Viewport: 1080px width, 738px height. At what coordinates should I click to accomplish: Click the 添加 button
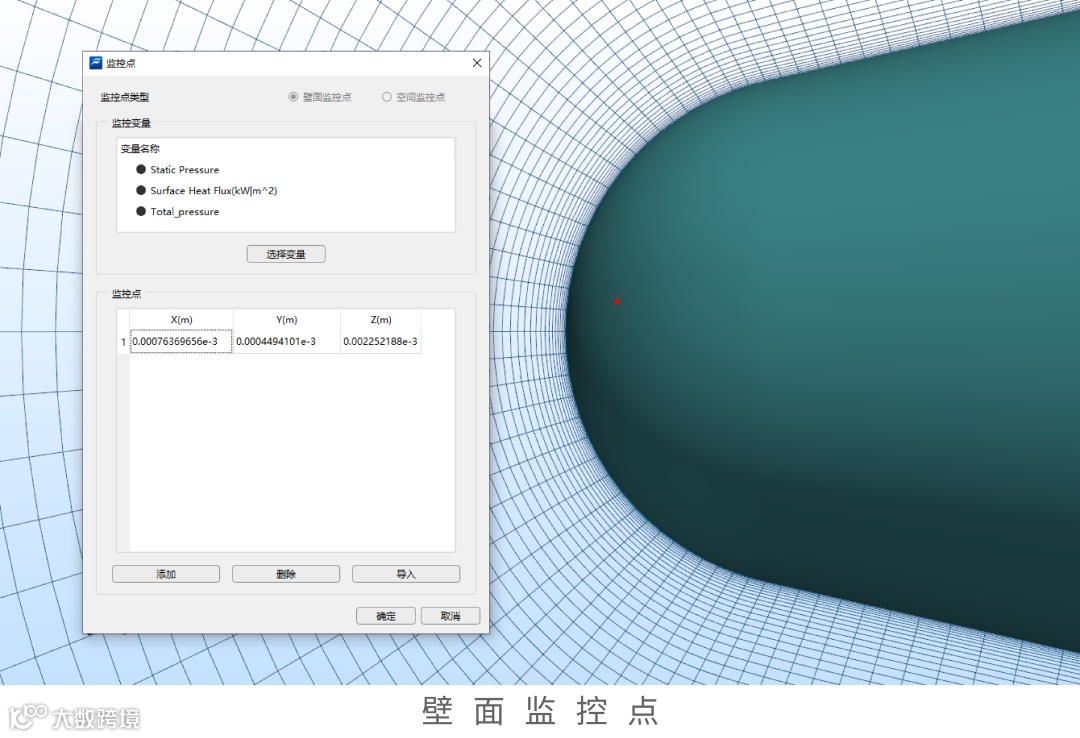[166, 574]
